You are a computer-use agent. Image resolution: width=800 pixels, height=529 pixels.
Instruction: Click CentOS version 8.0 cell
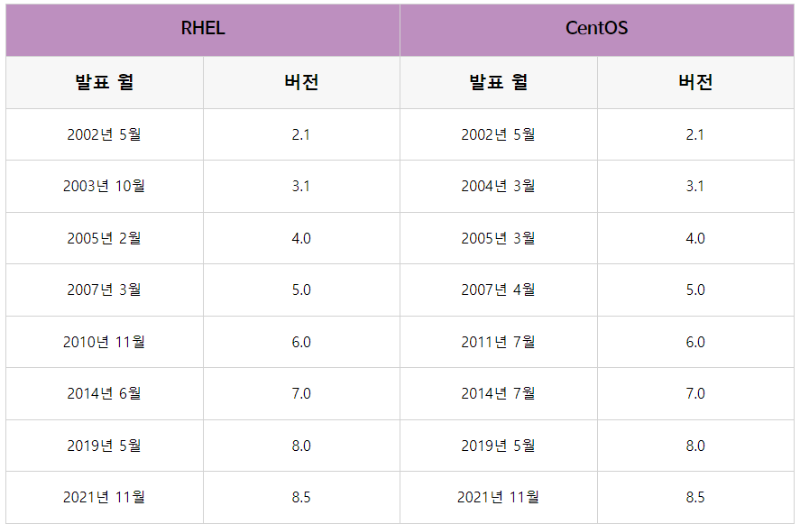pyautogui.click(x=696, y=446)
